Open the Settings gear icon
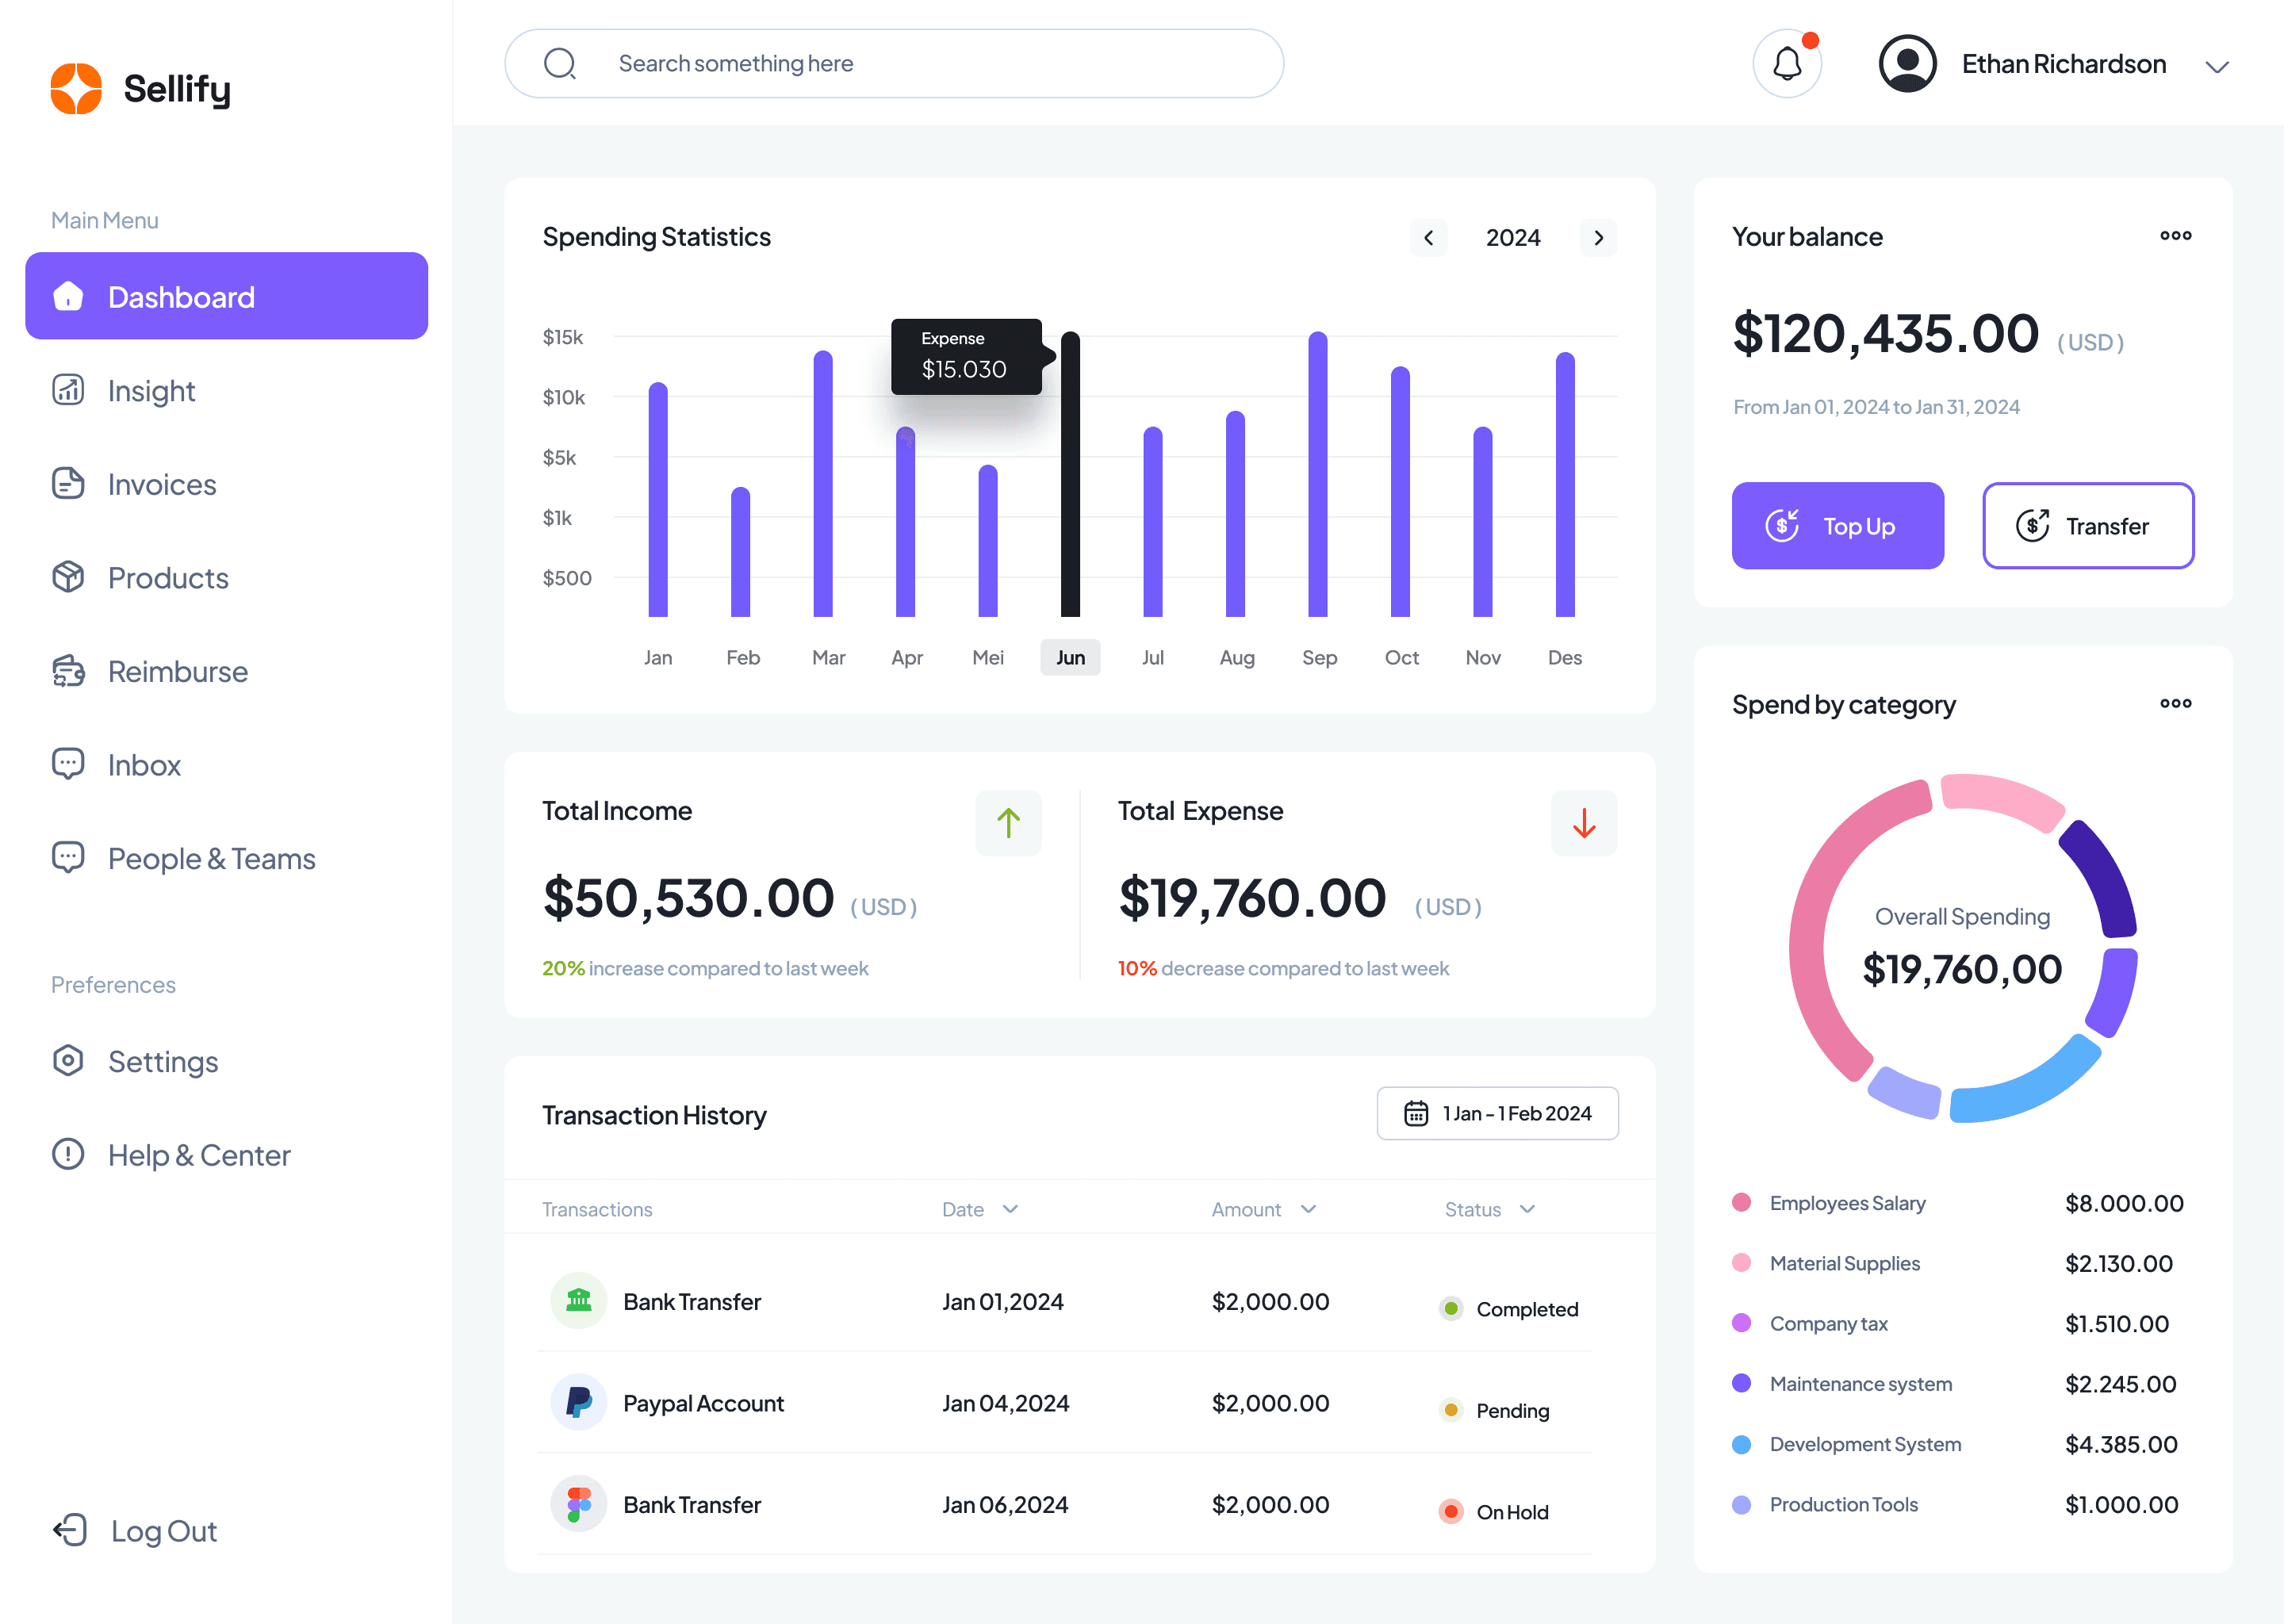 point(67,1060)
